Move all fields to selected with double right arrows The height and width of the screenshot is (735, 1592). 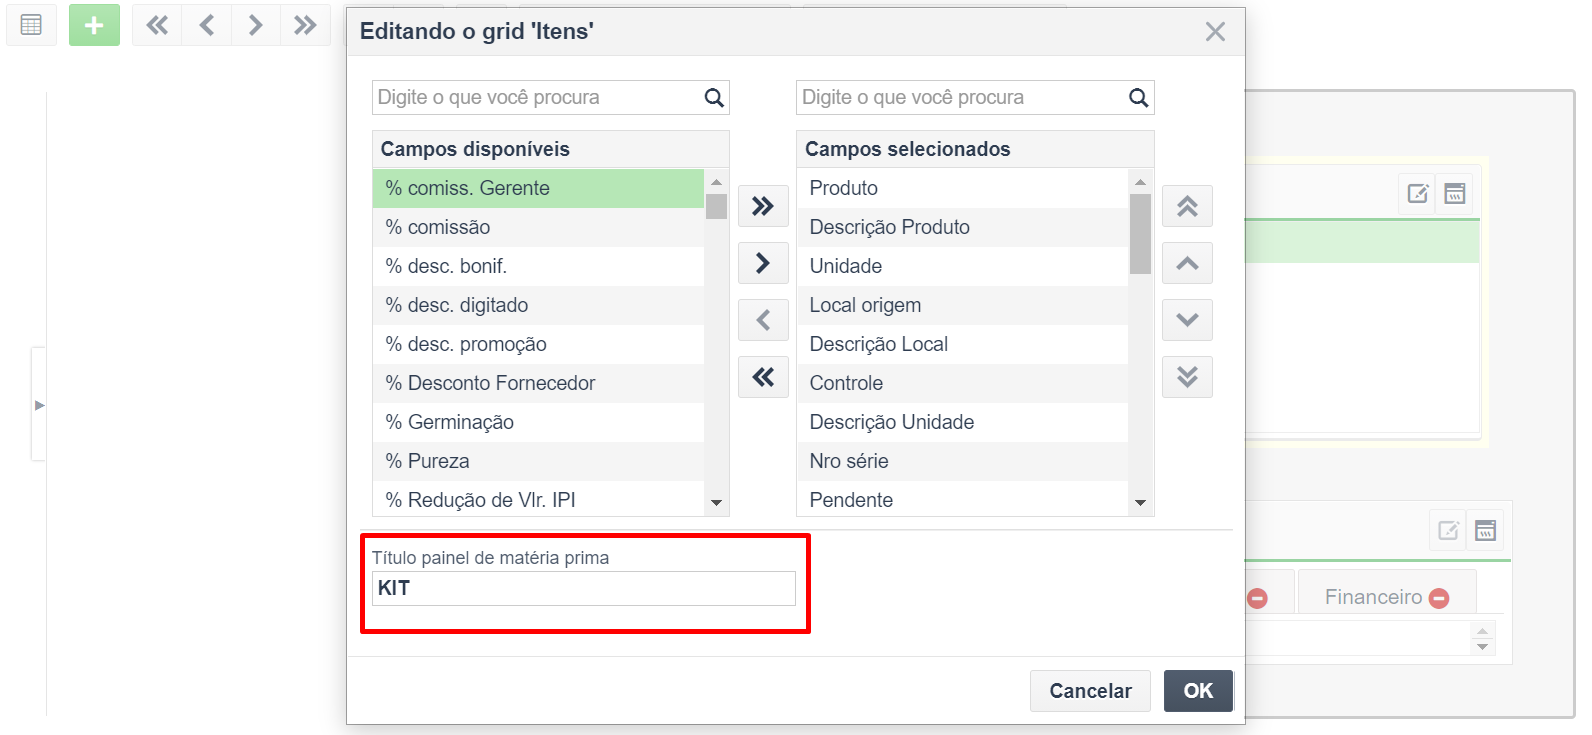pos(763,206)
